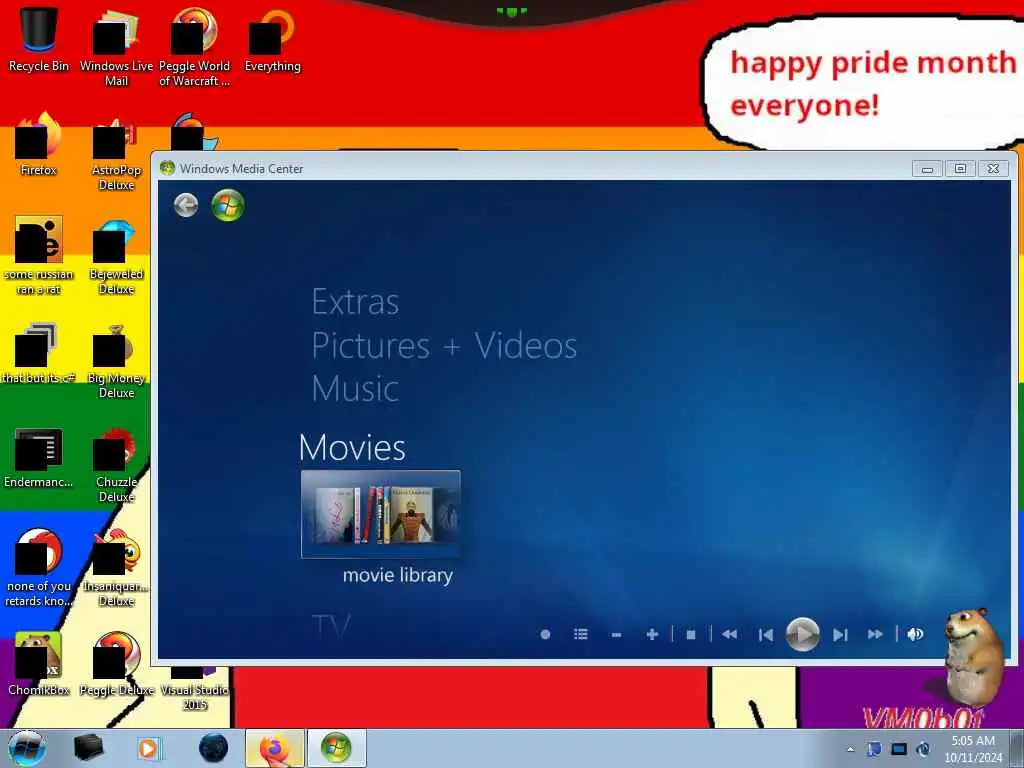The image size is (1024, 768).
Task: Click the channel down minus button
Action: coord(616,634)
